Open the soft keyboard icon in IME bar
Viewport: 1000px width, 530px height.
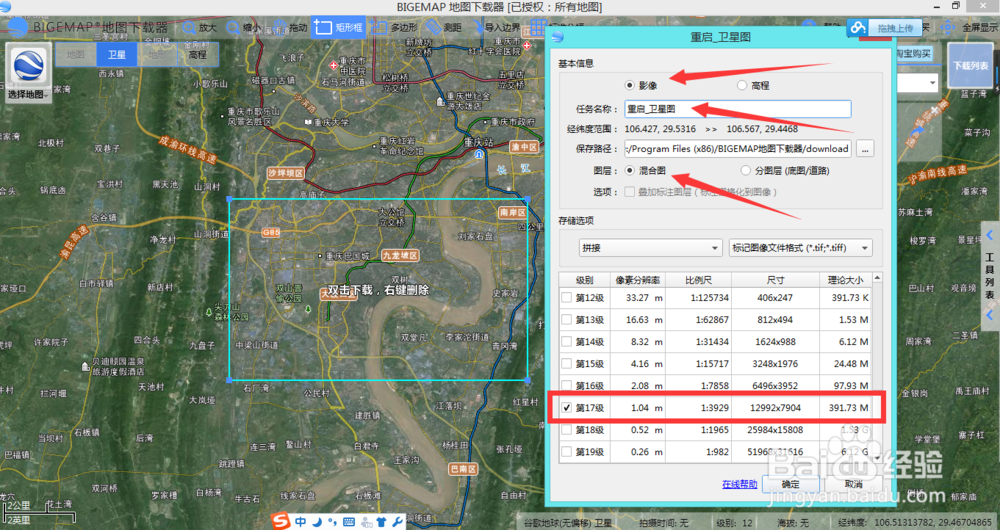coord(349,522)
